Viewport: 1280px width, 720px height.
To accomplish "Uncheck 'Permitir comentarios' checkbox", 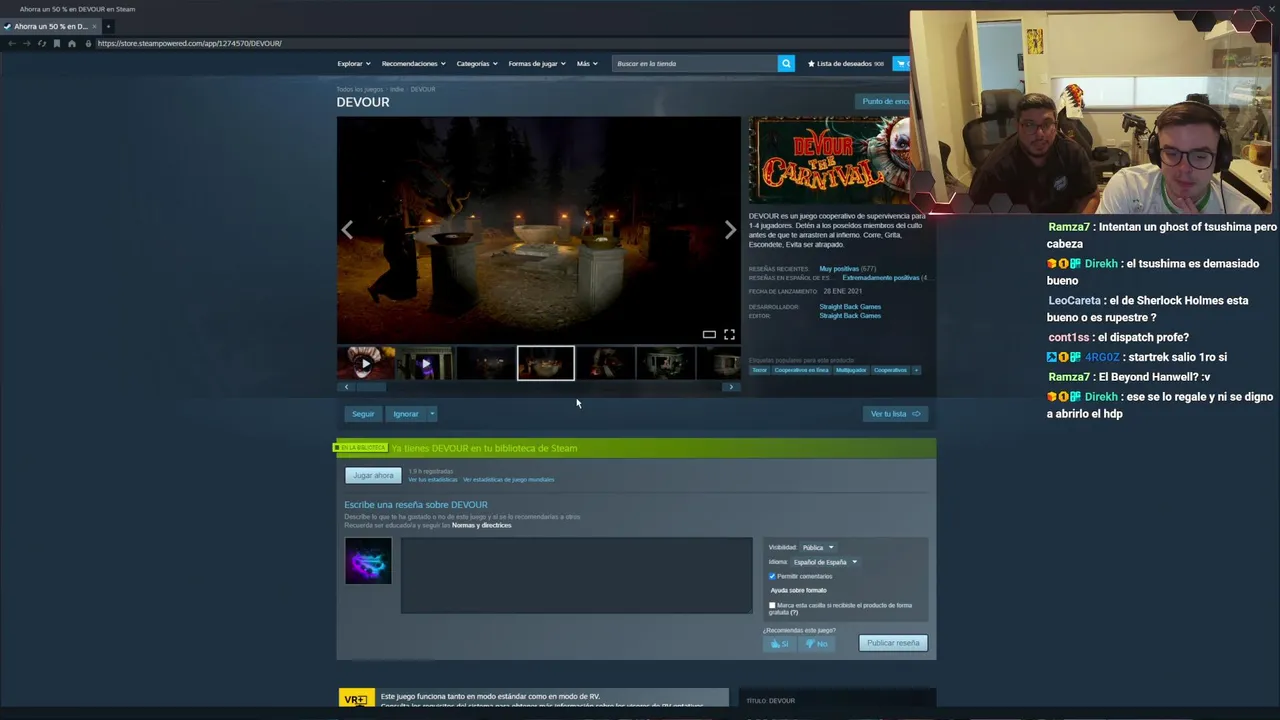I will pos(772,576).
